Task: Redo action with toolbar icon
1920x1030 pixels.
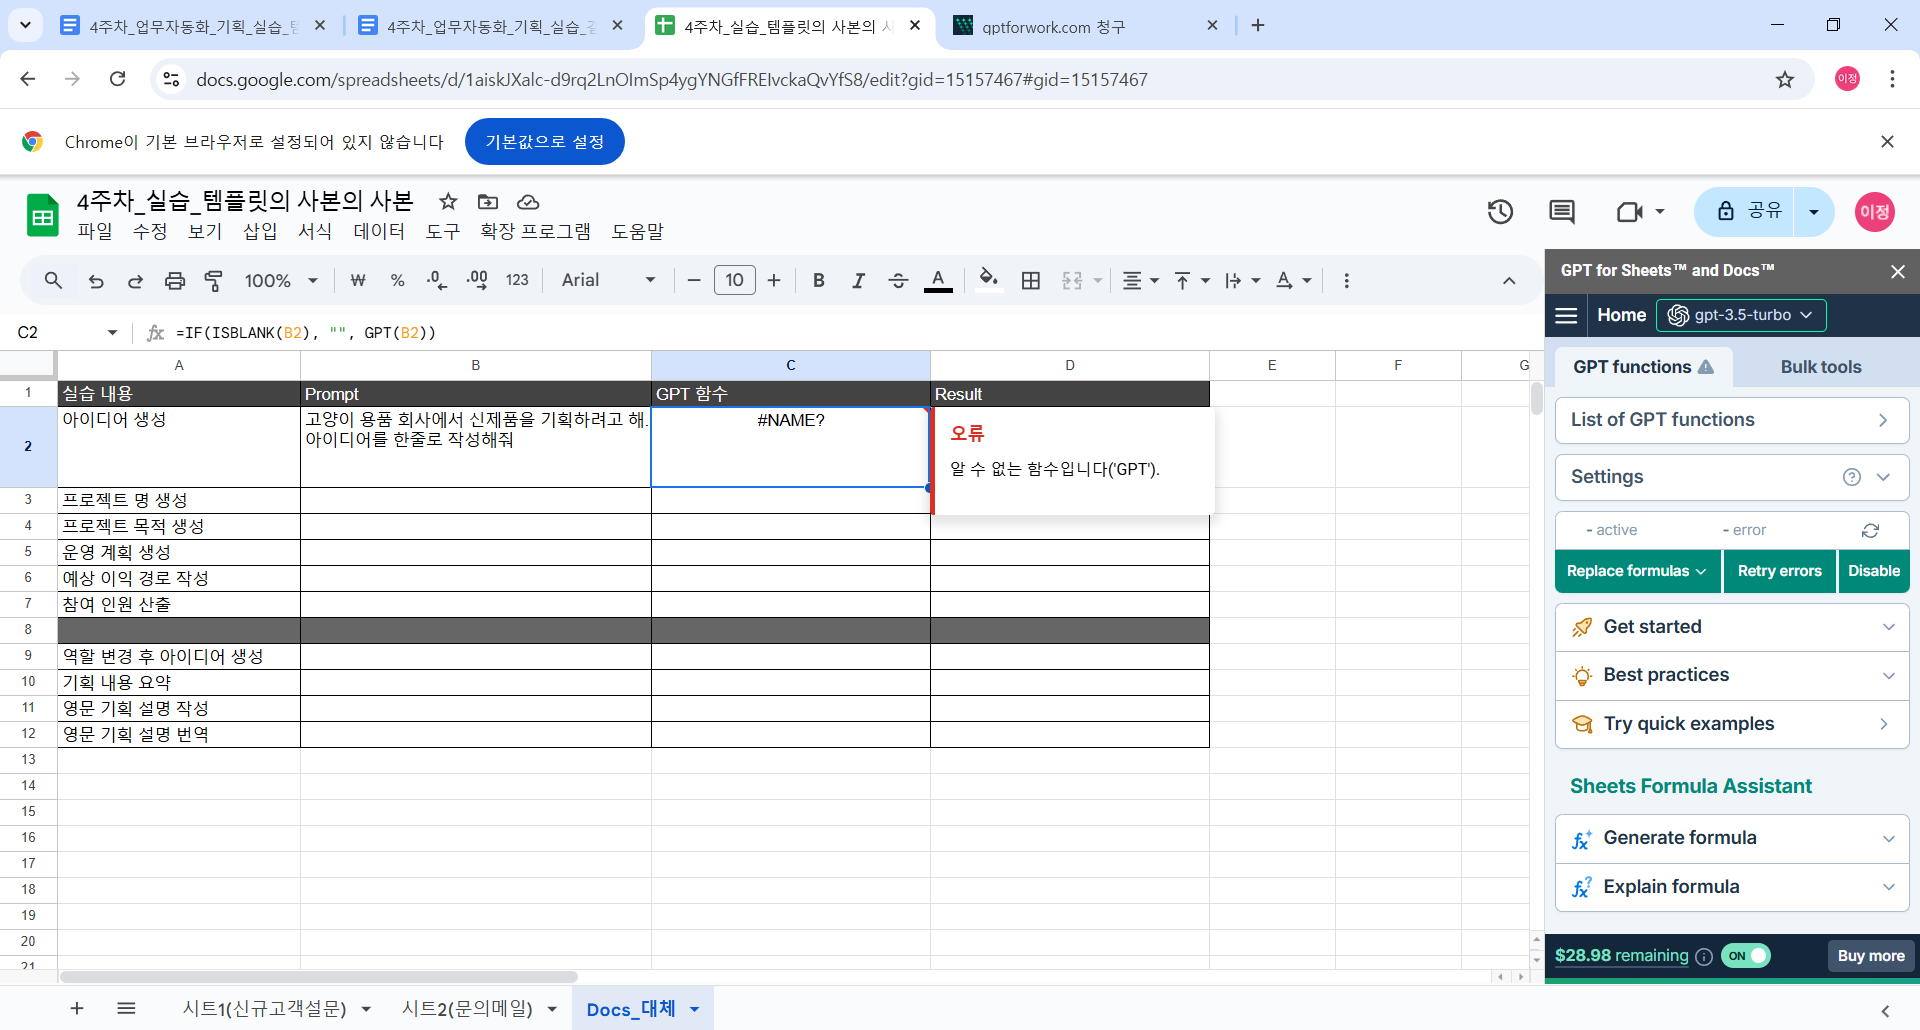Action: coord(135,281)
